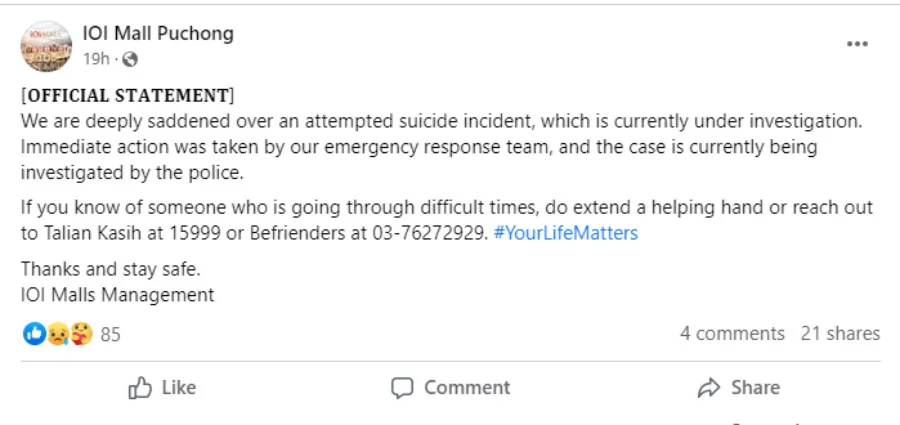Screen dimensions: 900x425
Task: Open the 4 comments link
Action: point(732,334)
